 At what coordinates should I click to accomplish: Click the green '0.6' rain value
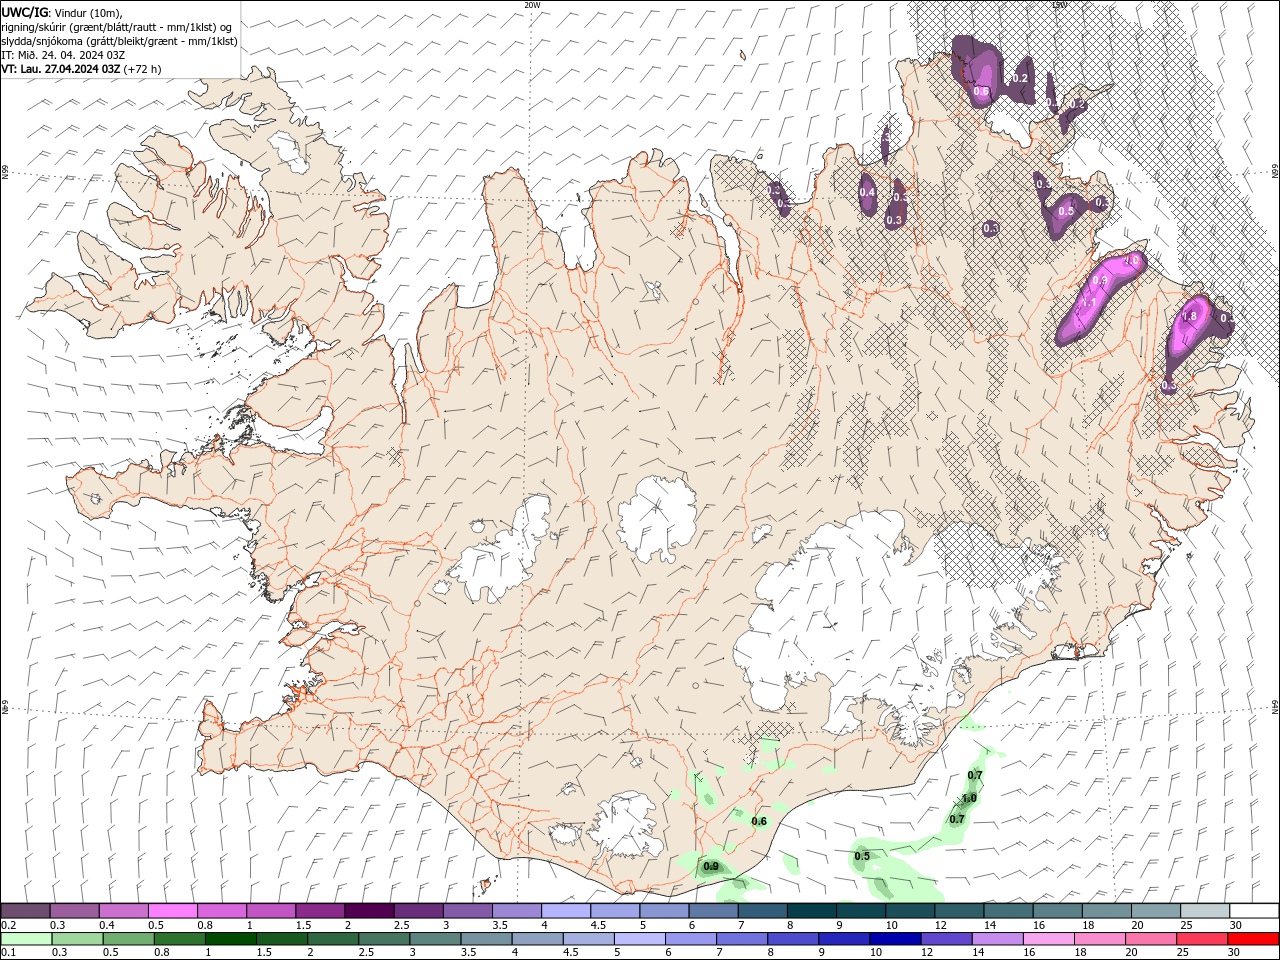[x=759, y=822]
